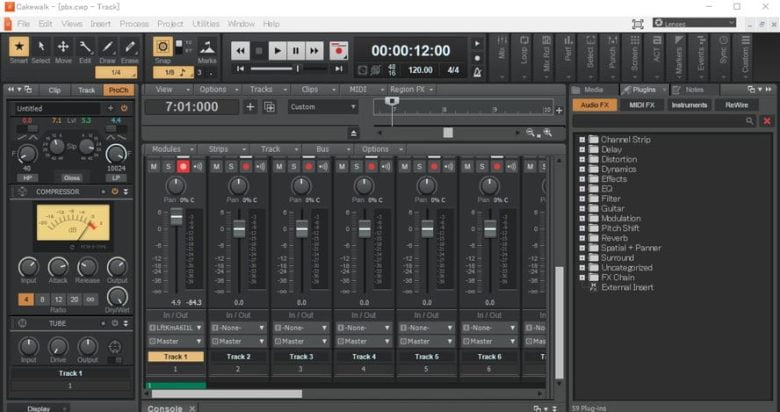Arm Track 4 for recording
The image size is (780, 412).
click(x=371, y=167)
